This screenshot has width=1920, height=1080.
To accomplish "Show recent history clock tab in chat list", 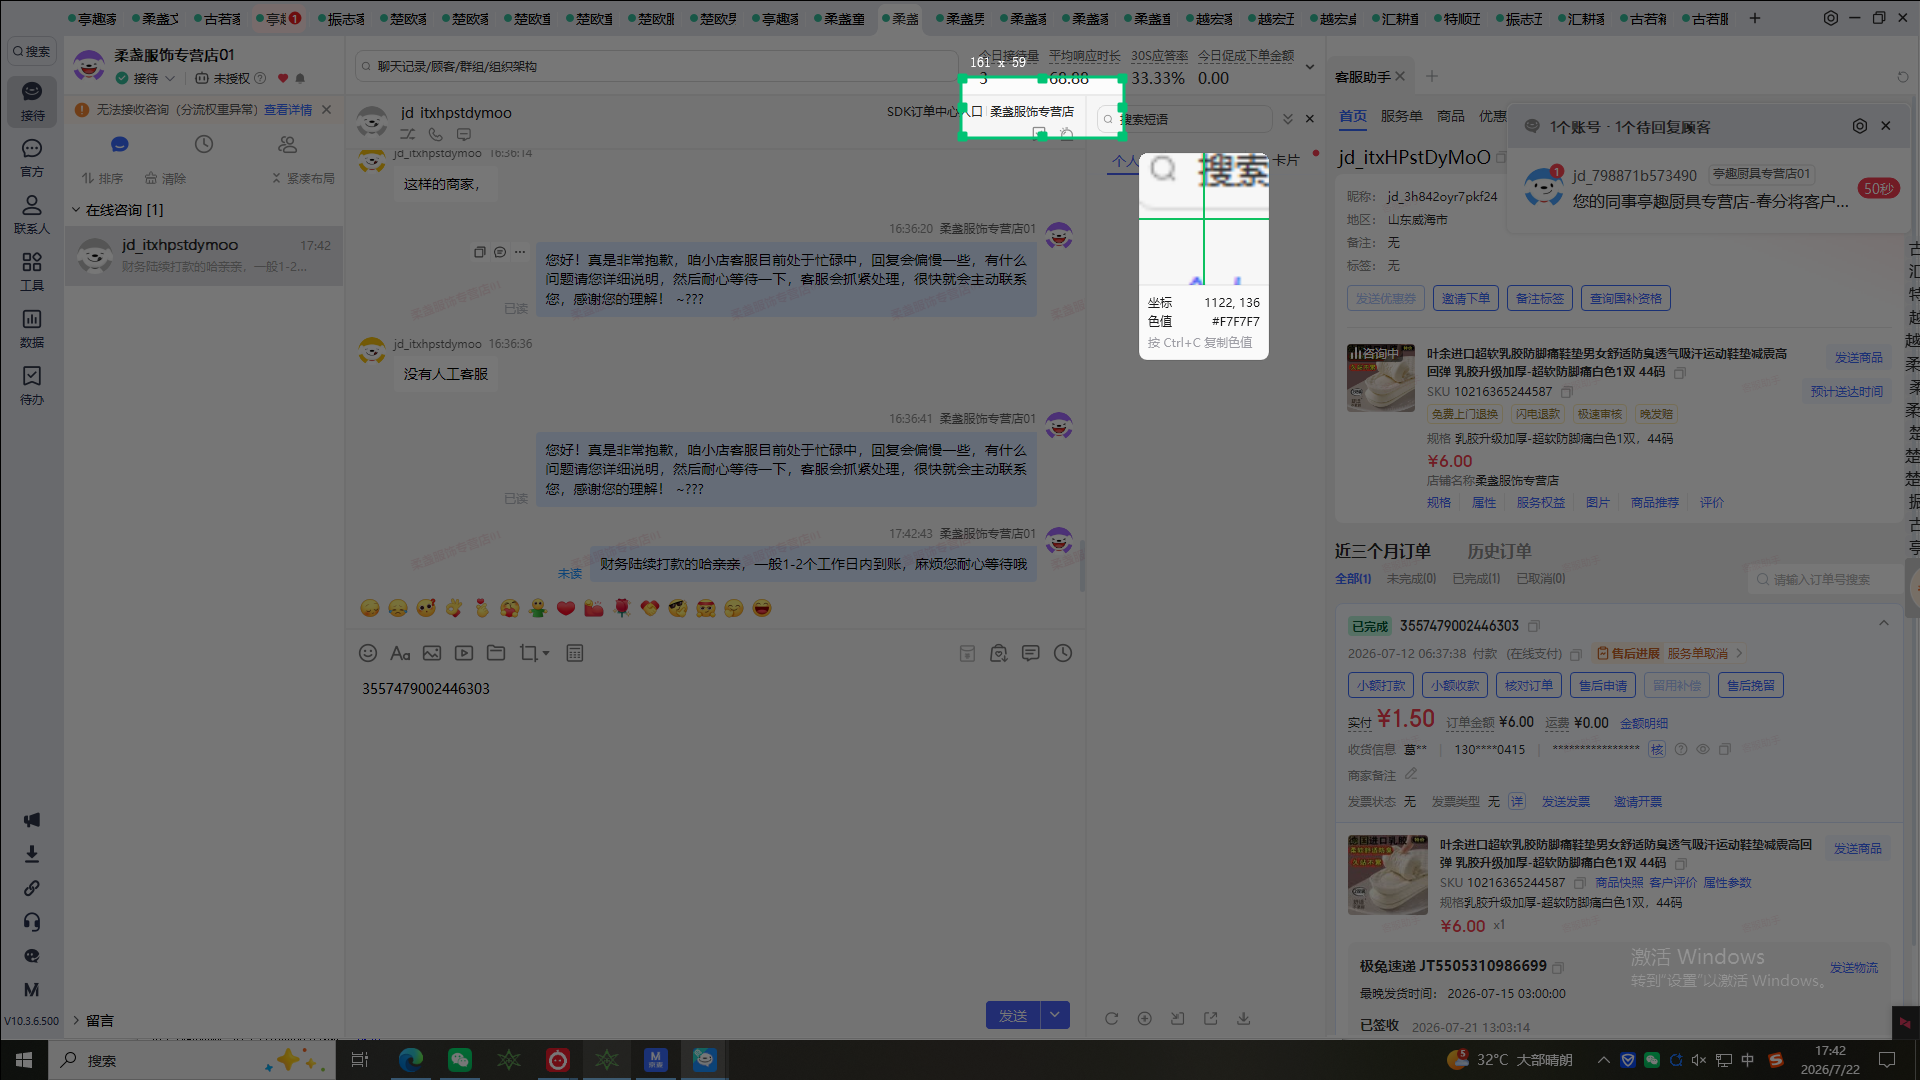I will point(204,144).
